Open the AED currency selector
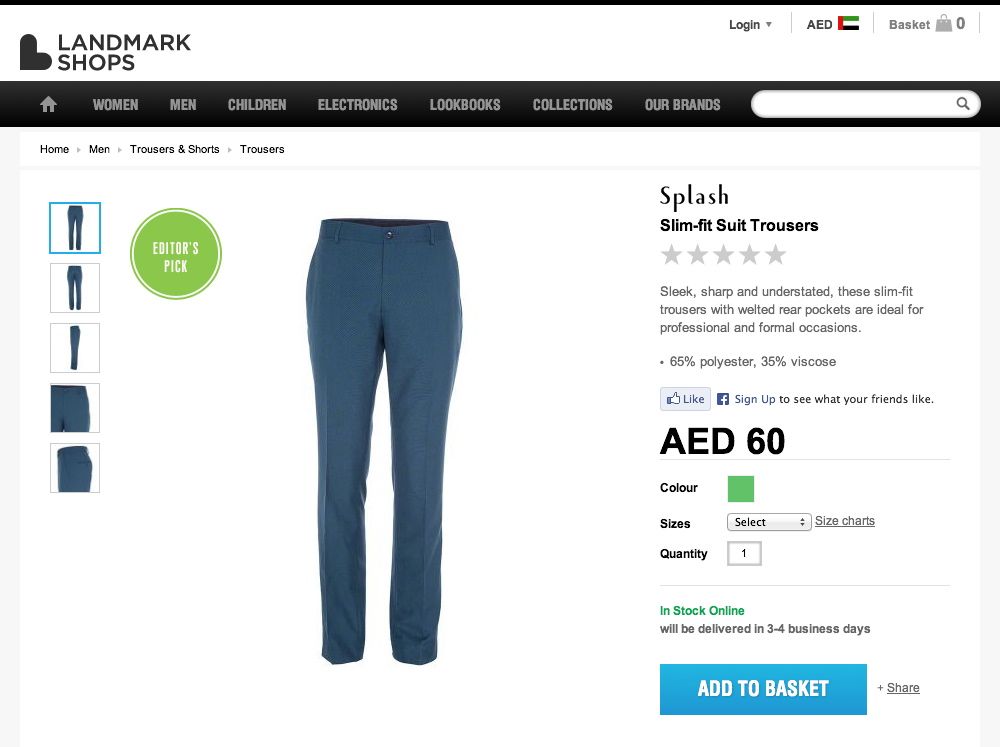The width and height of the screenshot is (1000, 747). 832,24
